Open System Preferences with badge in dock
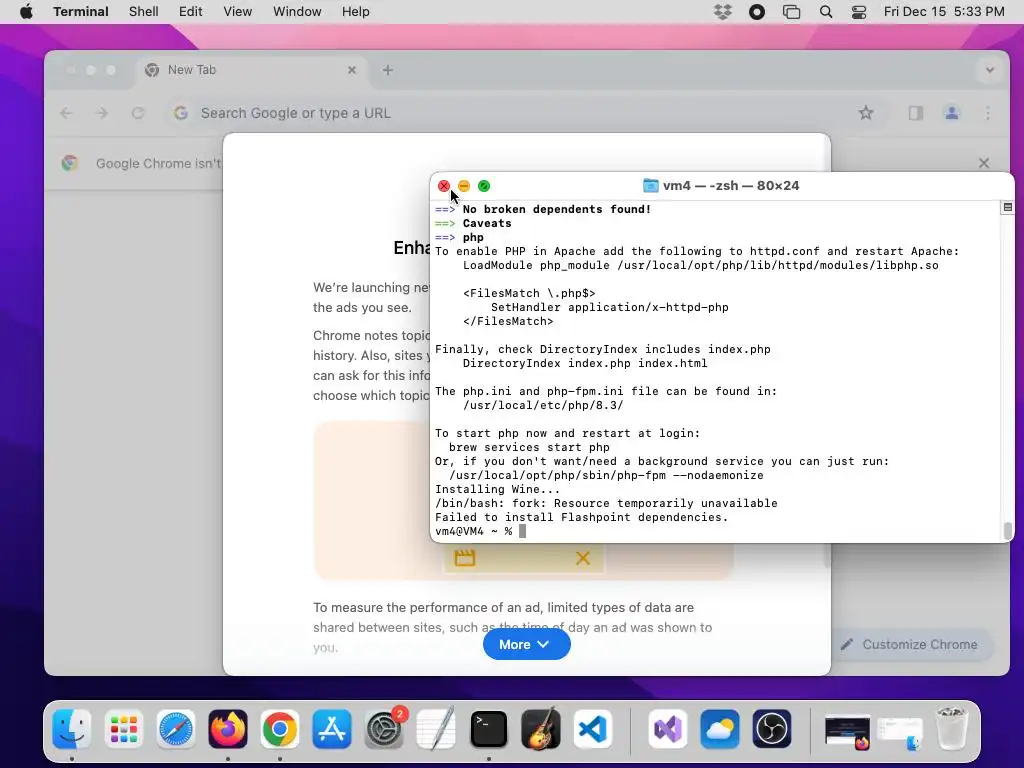Viewport: 1024px width, 768px height. point(384,729)
